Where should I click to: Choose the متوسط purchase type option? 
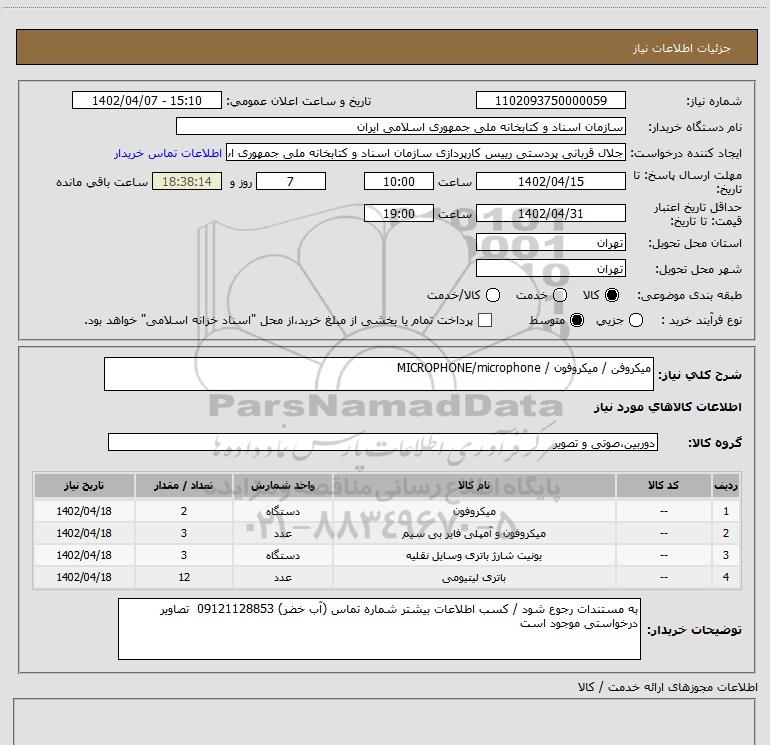tap(577, 320)
